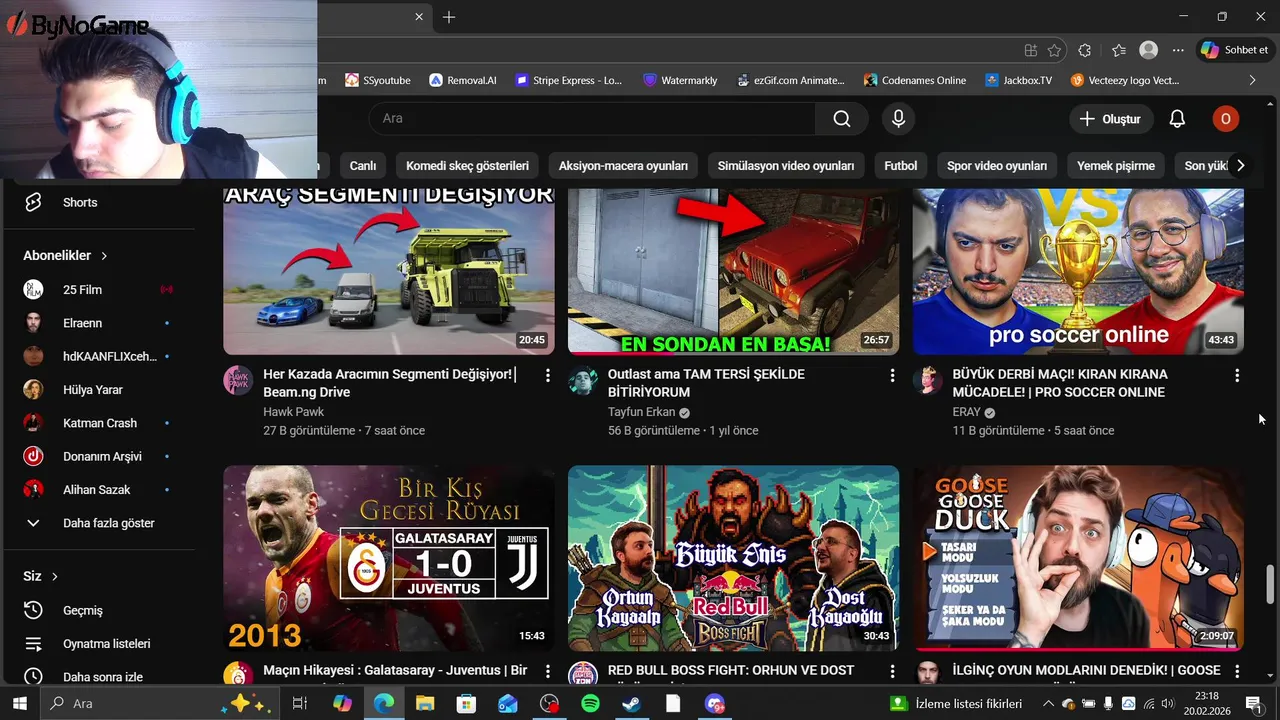Viewport: 1280px width, 720px height.
Task: Open the browser extensions puzzle icon
Action: click(x=1085, y=50)
